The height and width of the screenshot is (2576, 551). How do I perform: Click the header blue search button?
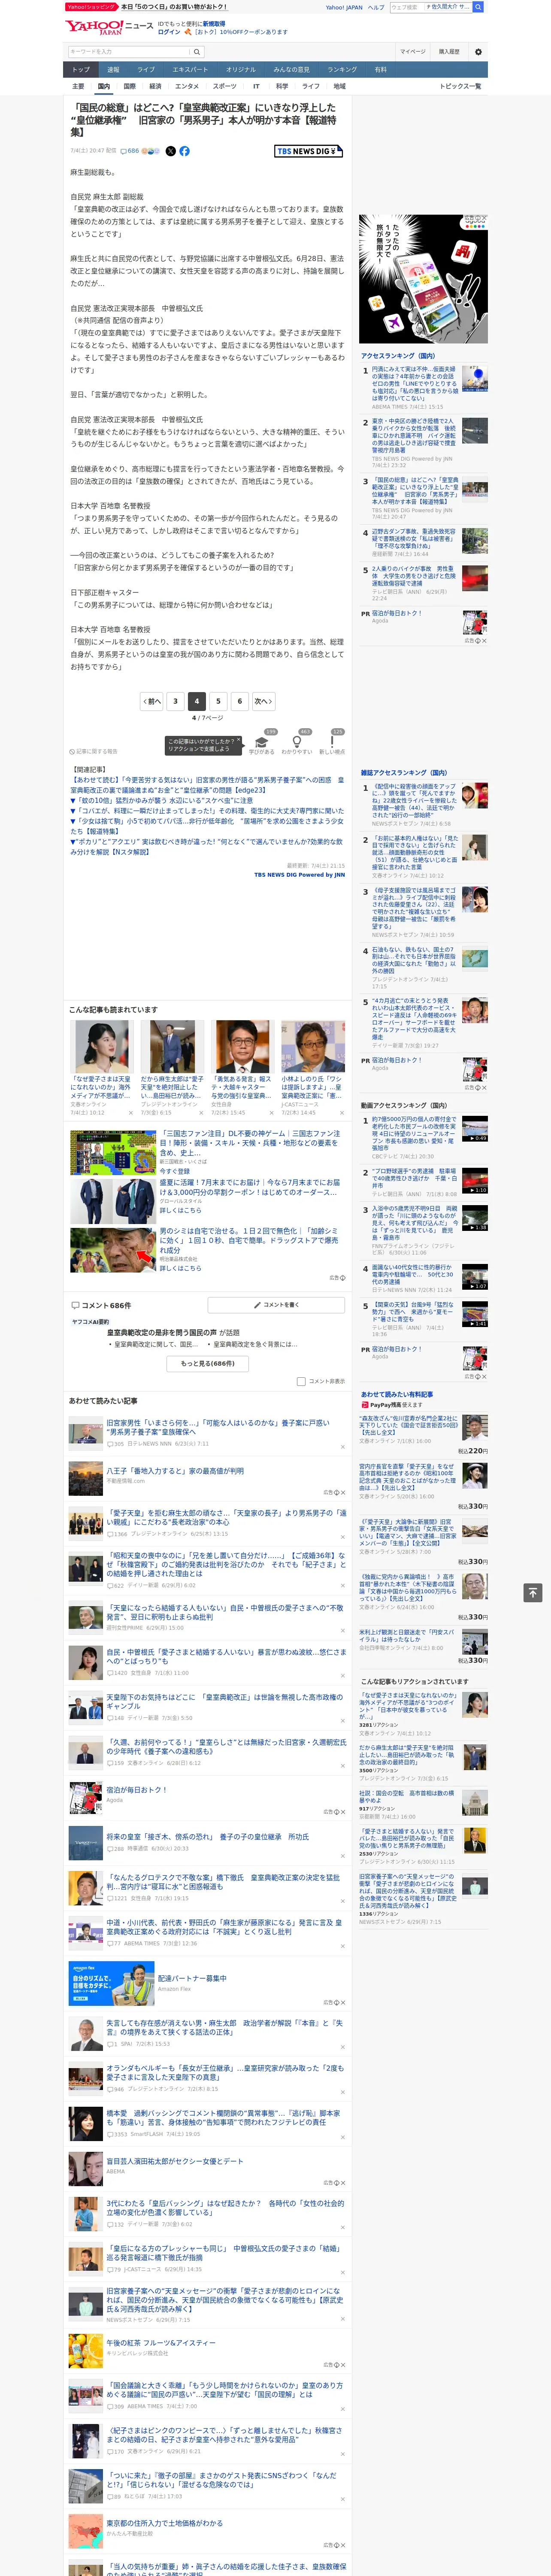(x=478, y=7)
